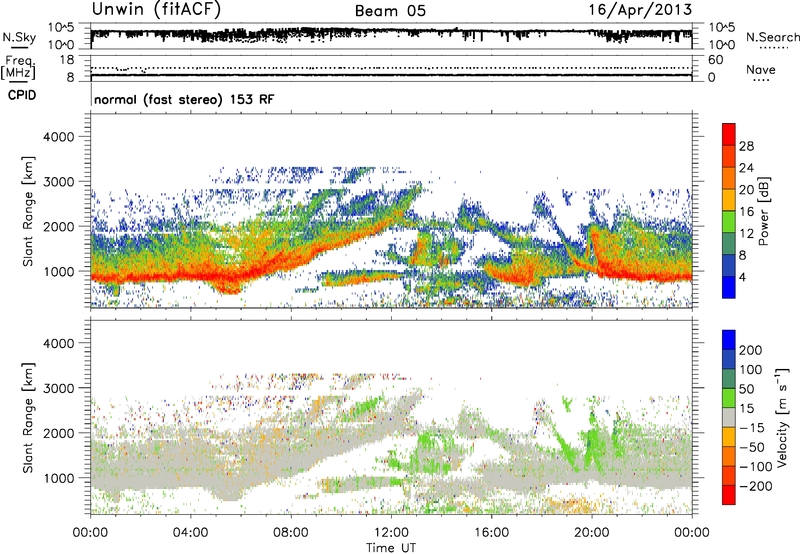This screenshot has width=800, height=554.
Task: Click the '60' Nave axis tick label
Action: pos(715,60)
